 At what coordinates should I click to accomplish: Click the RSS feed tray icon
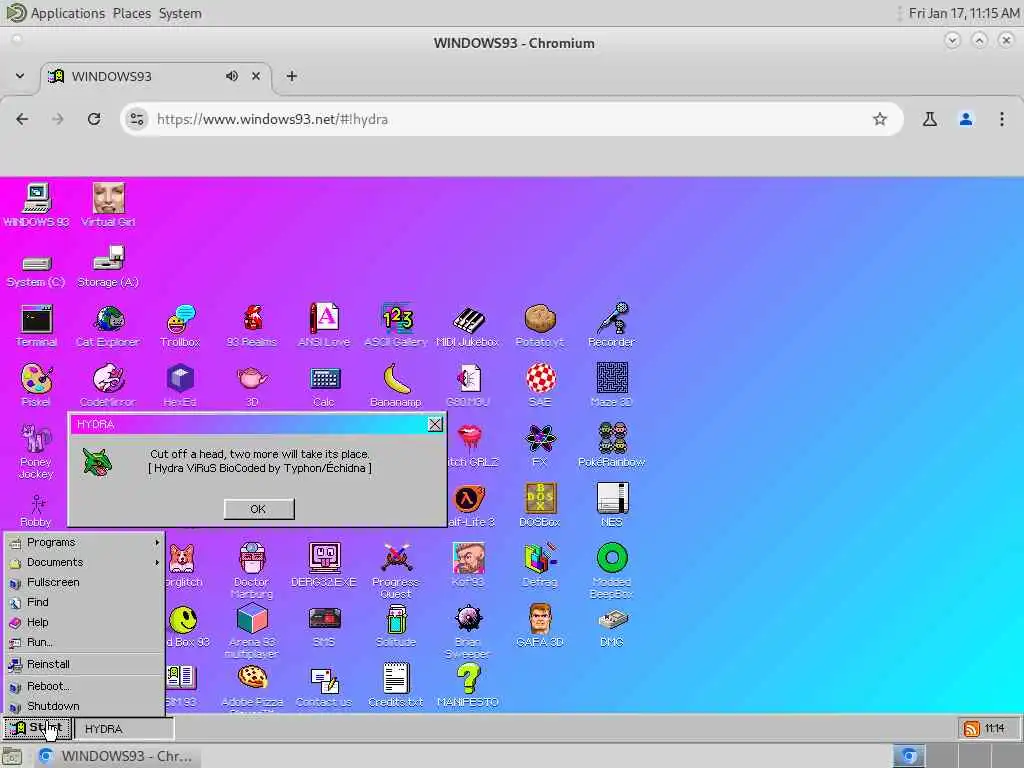(x=972, y=729)
